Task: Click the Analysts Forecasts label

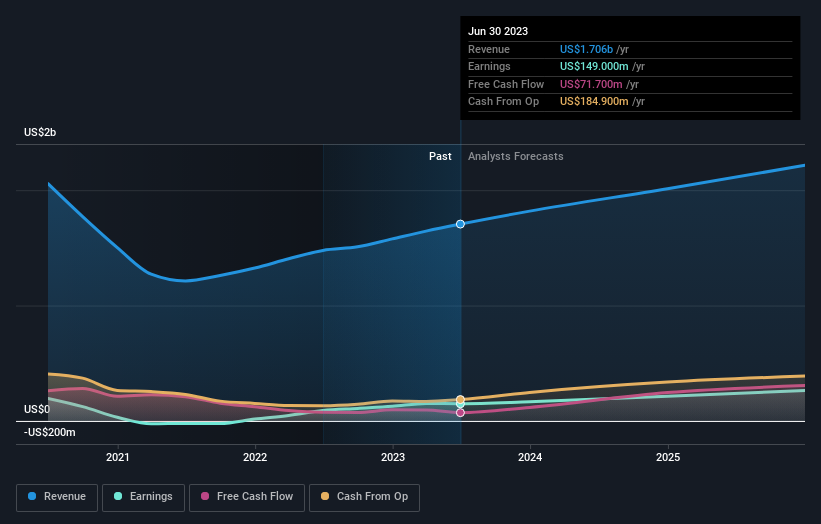Action: [x=516, y=156]
